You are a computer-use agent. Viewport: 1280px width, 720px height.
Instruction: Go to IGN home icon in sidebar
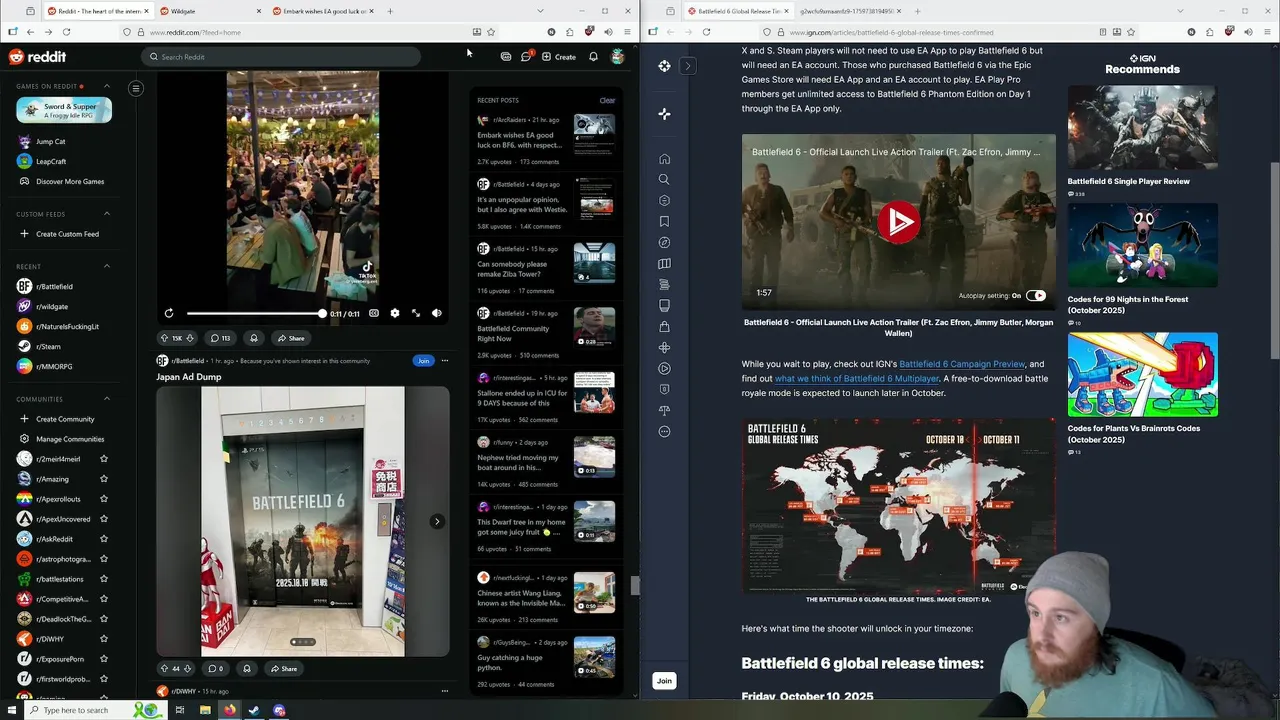664,159
